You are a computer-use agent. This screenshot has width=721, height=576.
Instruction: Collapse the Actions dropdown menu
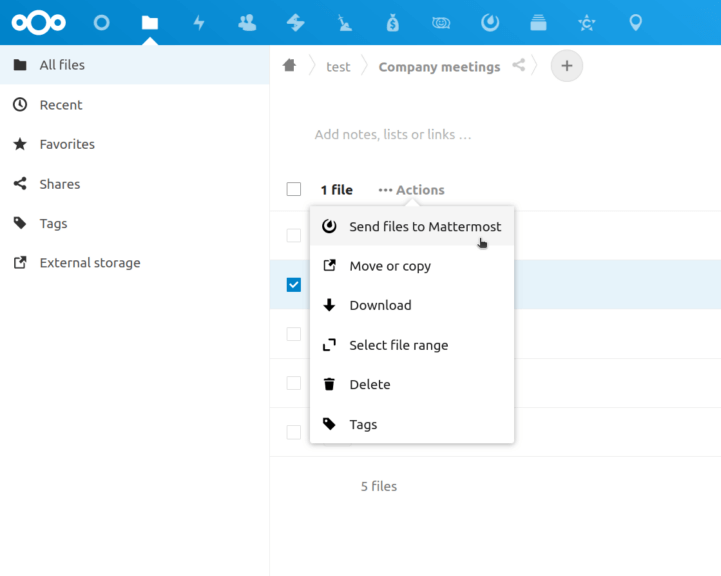(412, 190)
